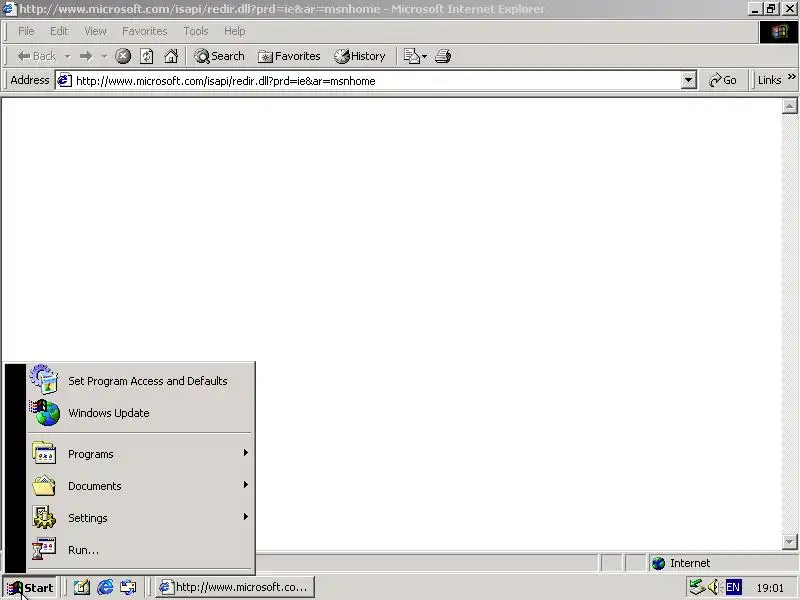Restore down the Internet Explorer window
Viewport: 800px width, 600px height.
point(770,9)
